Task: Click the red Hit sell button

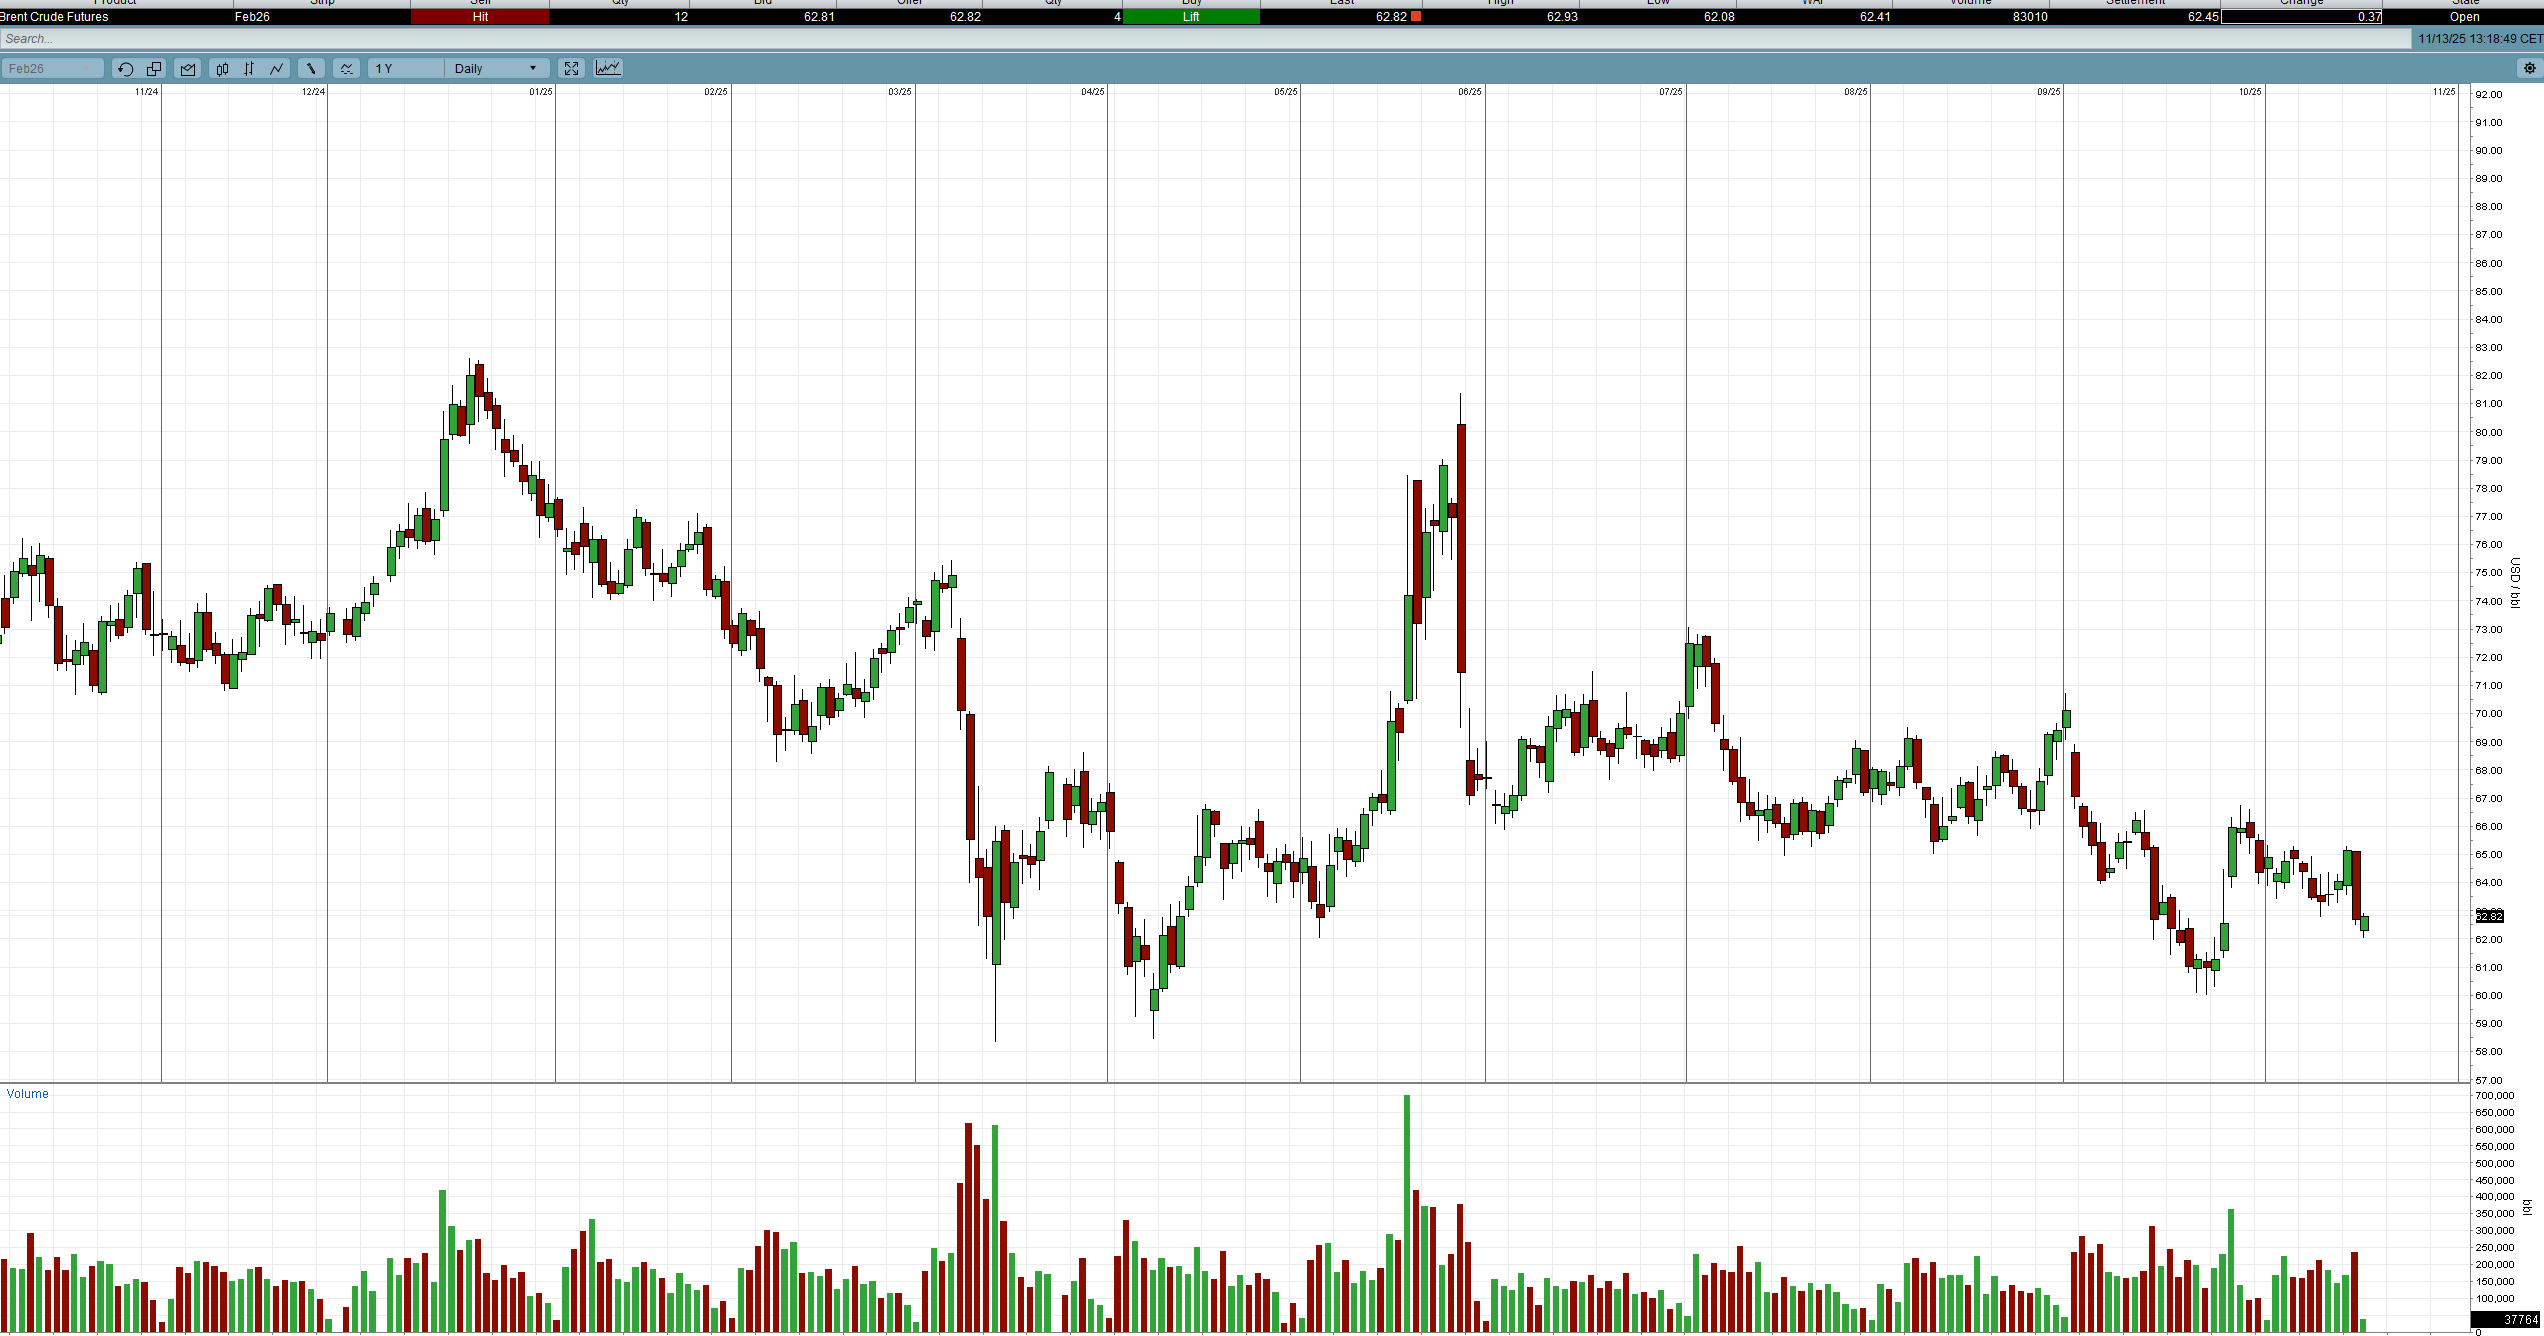Action: coord(480,17)
